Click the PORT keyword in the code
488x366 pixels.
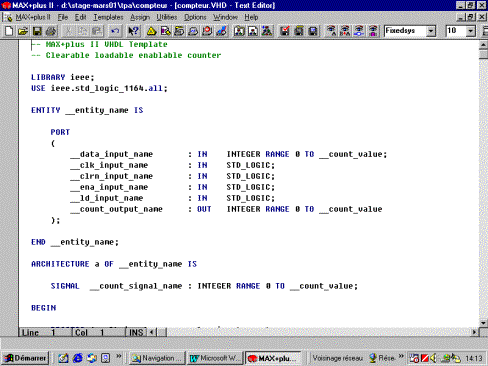coord(60,132)
